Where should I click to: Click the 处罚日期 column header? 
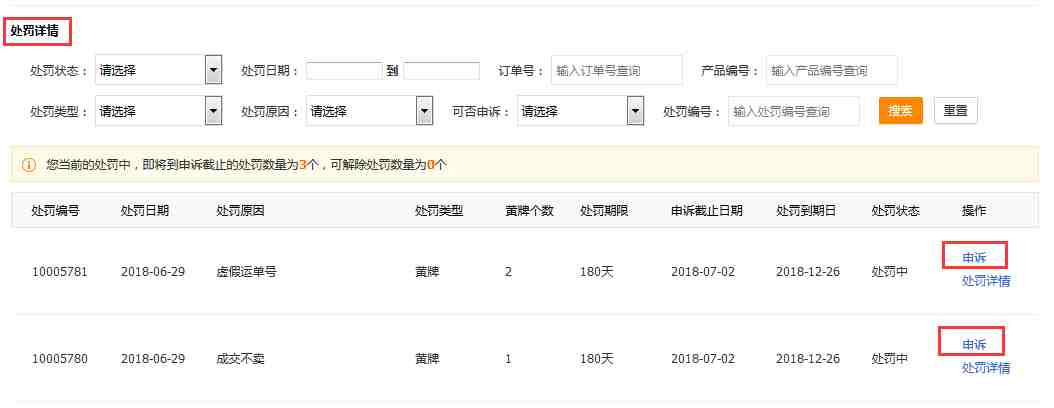click(x=145, y=210)
